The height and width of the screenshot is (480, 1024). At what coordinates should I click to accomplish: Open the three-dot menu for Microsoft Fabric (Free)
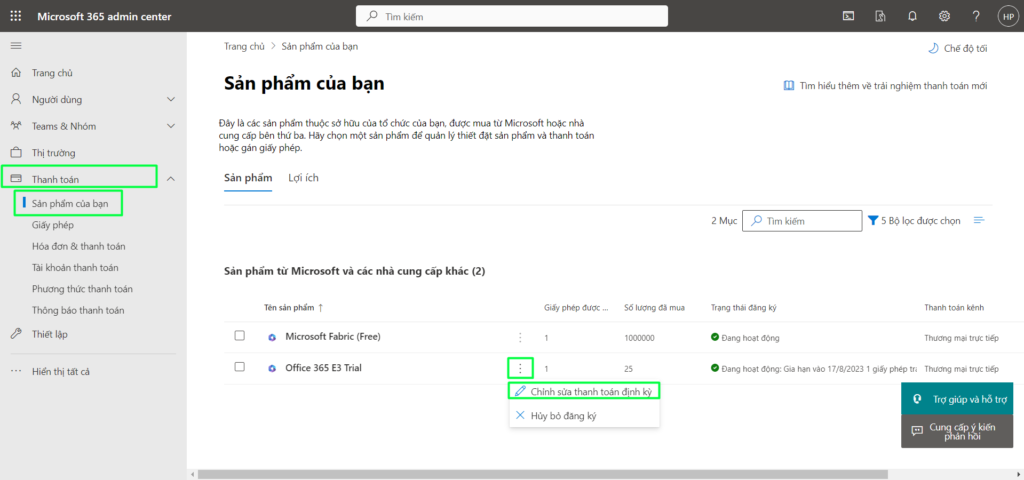coord(519,337)
